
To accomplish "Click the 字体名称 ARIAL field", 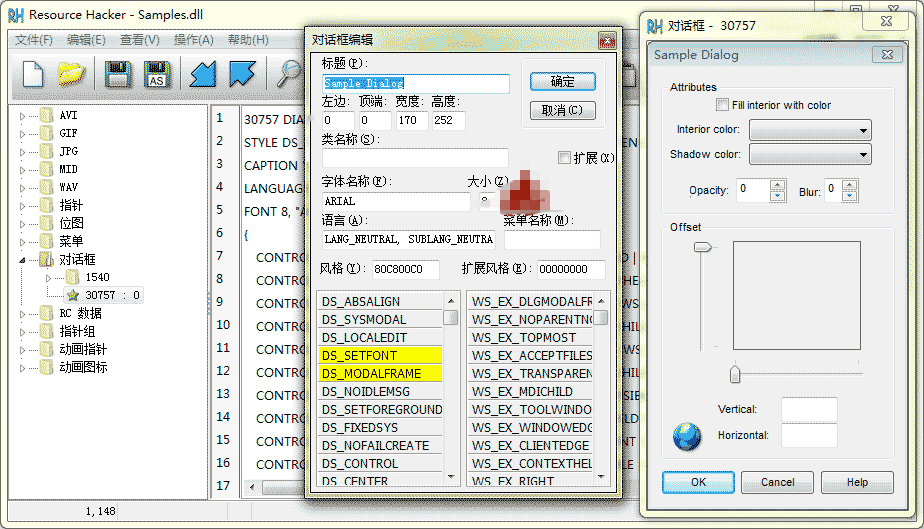I will (x=396, y=201).
